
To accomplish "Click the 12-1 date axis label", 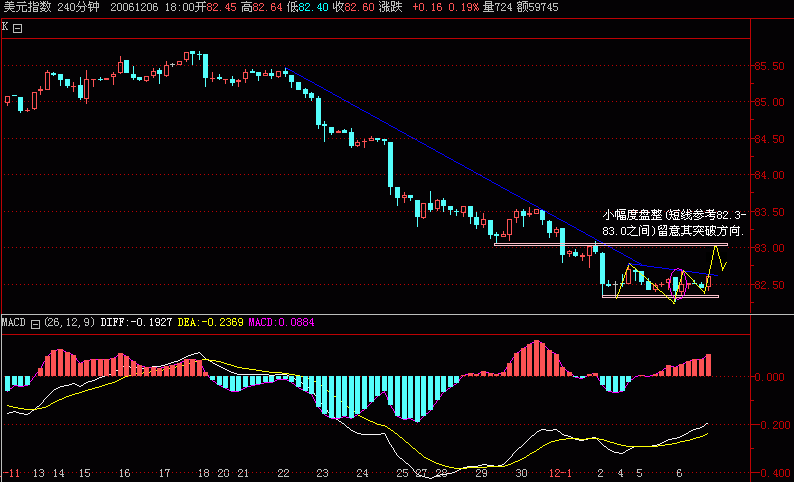I will 560,473.
